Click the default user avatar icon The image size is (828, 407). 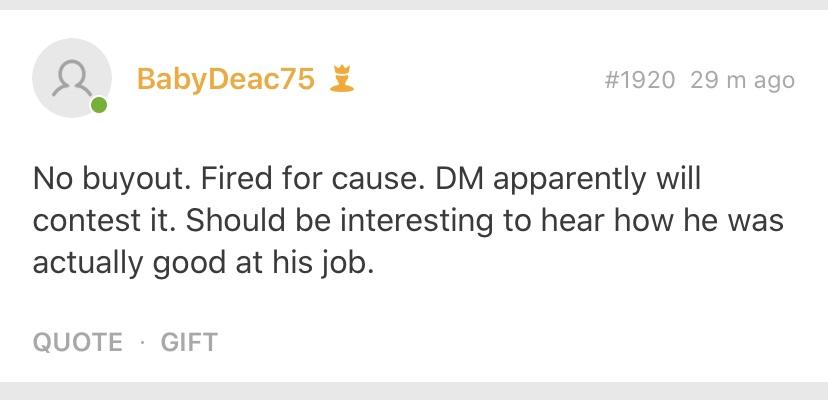72,79
